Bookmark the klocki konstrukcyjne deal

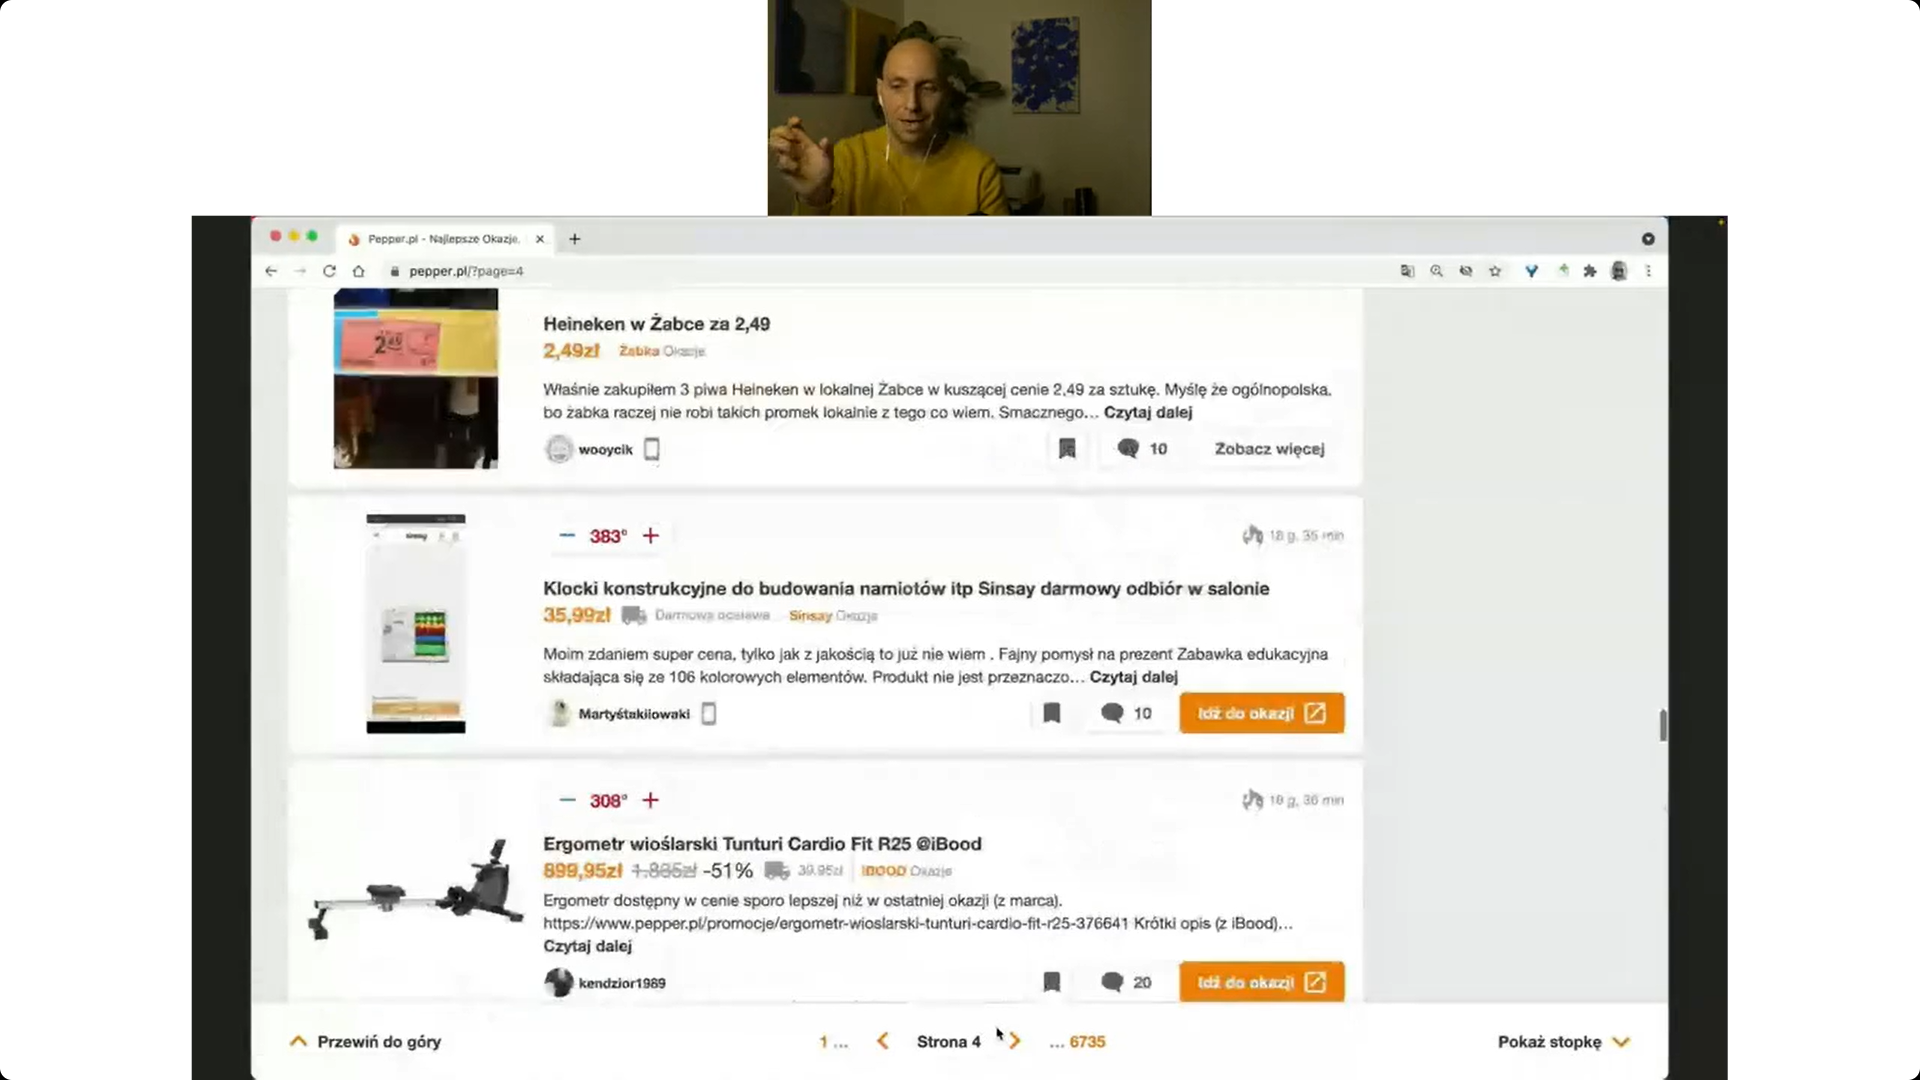(x=1051, y=713)
